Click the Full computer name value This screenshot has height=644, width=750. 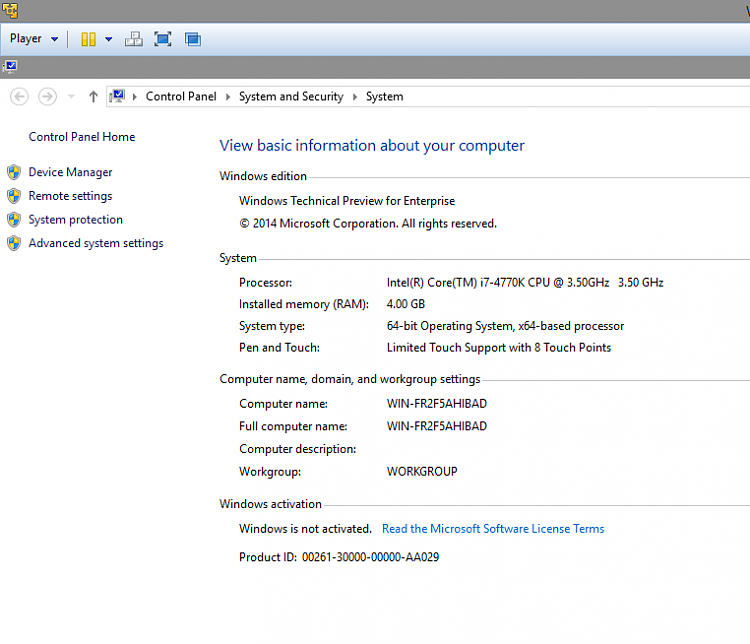pyautogui.click(x=437, y=426)
